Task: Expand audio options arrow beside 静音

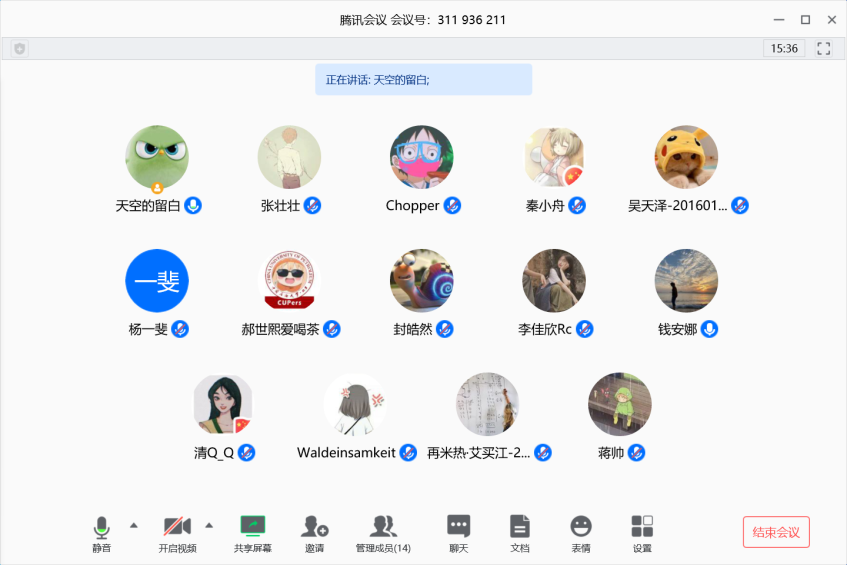Action: (x=133, y=524)
